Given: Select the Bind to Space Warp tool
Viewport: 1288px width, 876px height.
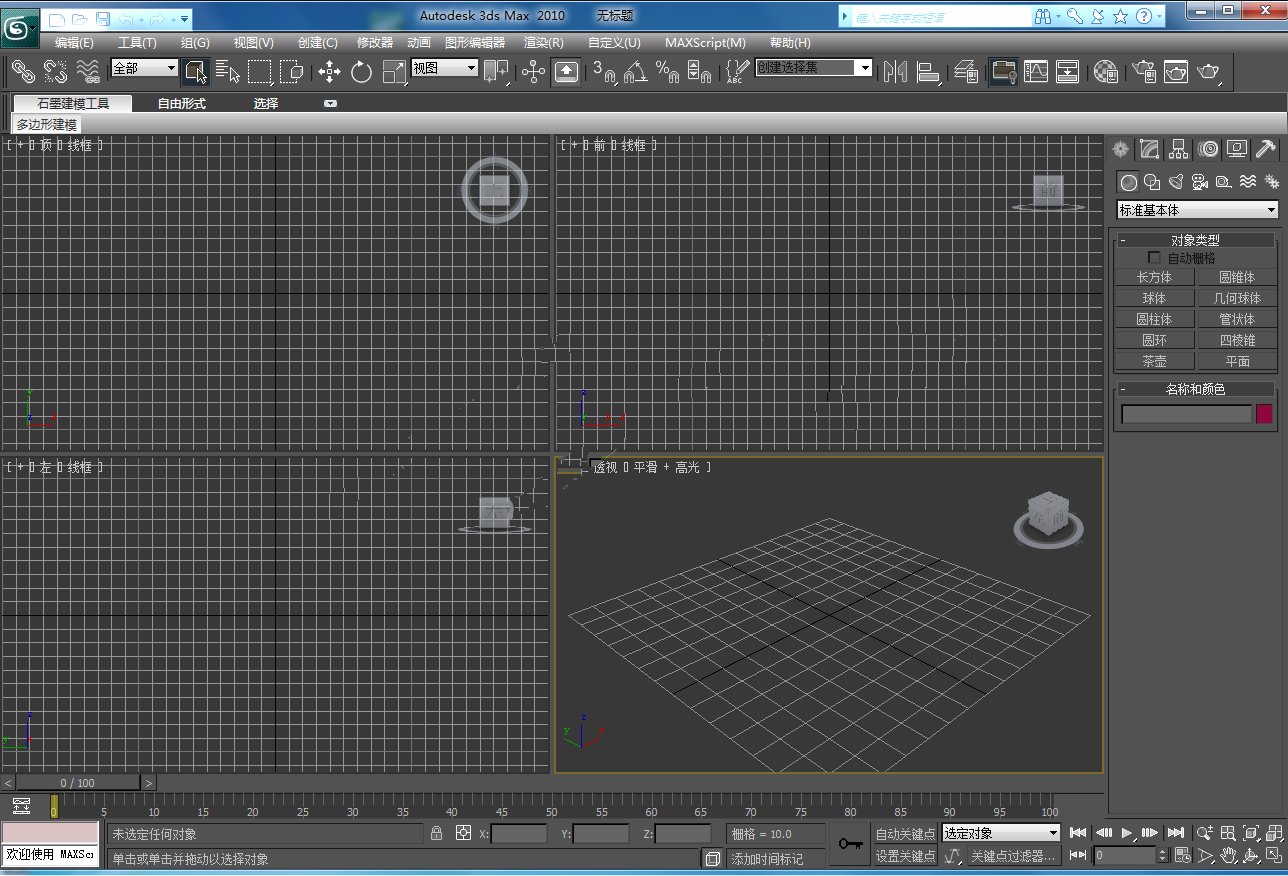Looking at the screenshot, I should [88, 71].
